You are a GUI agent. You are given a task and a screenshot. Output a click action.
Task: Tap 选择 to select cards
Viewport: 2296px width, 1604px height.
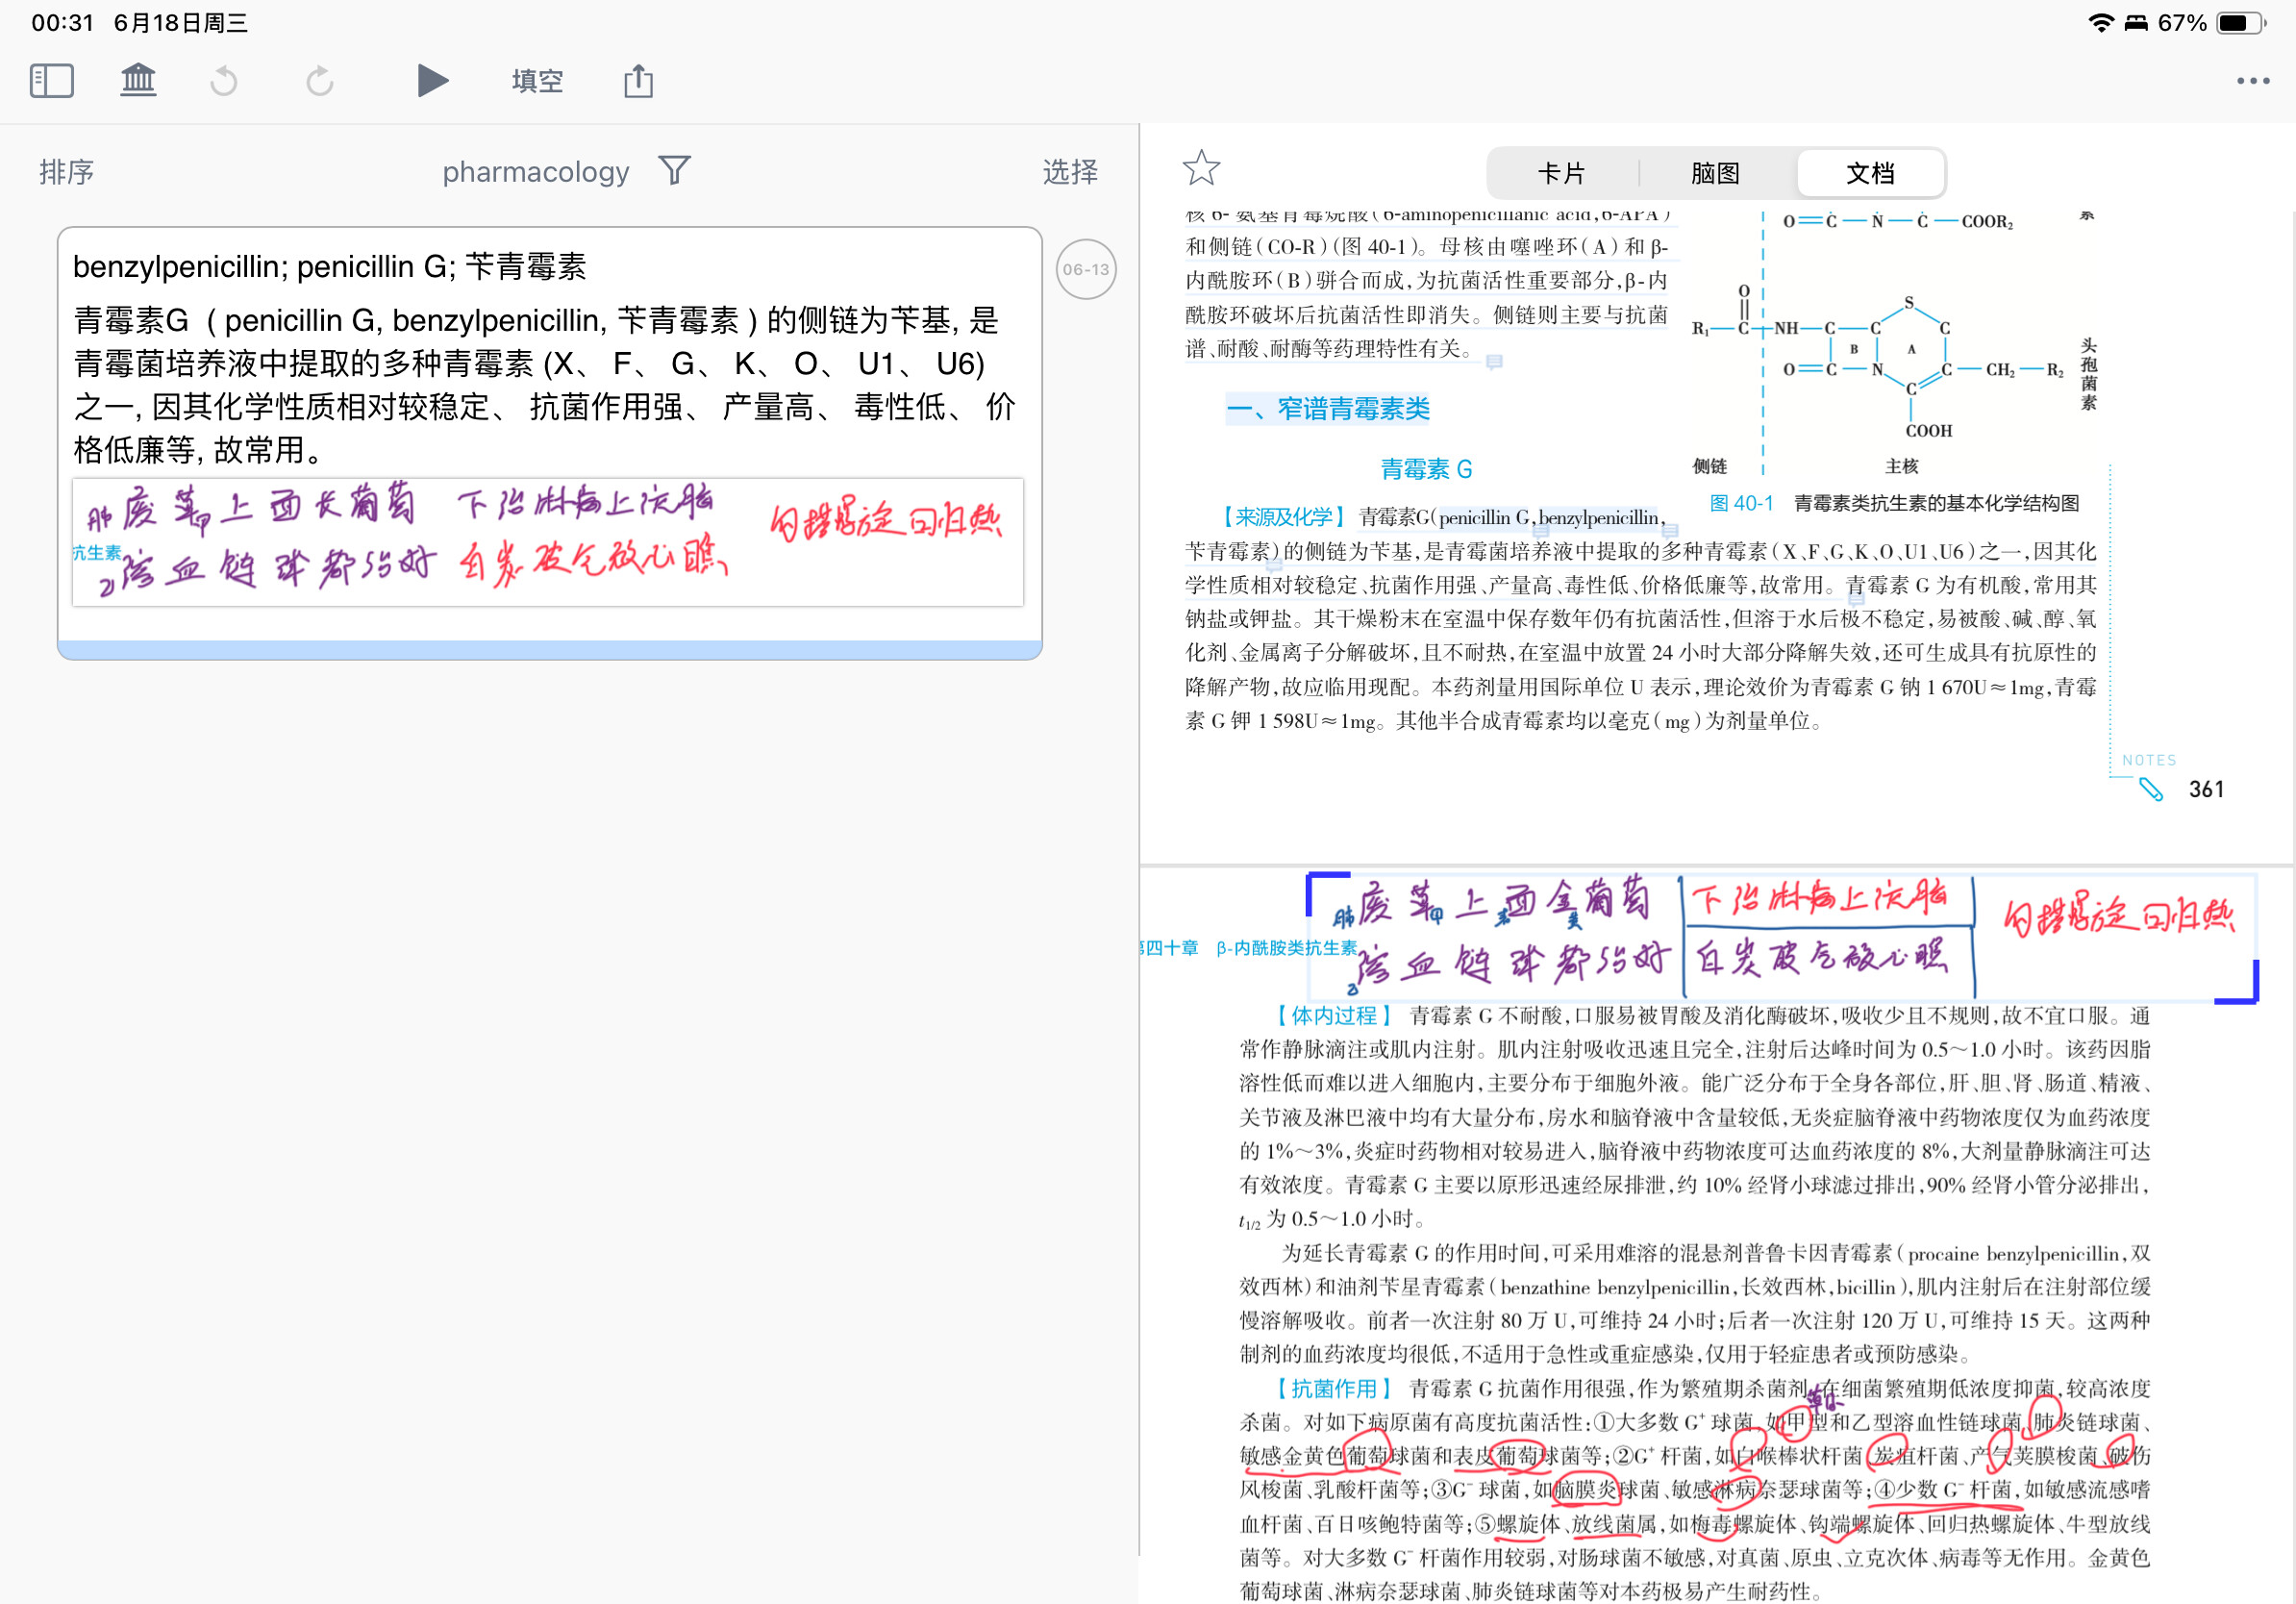(x=1070, y=172)
